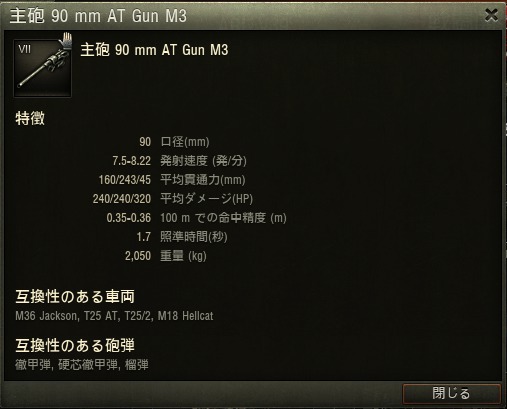Click the gun name heading beside the thumbnail
507x409 pixels.
coord(154,50)
